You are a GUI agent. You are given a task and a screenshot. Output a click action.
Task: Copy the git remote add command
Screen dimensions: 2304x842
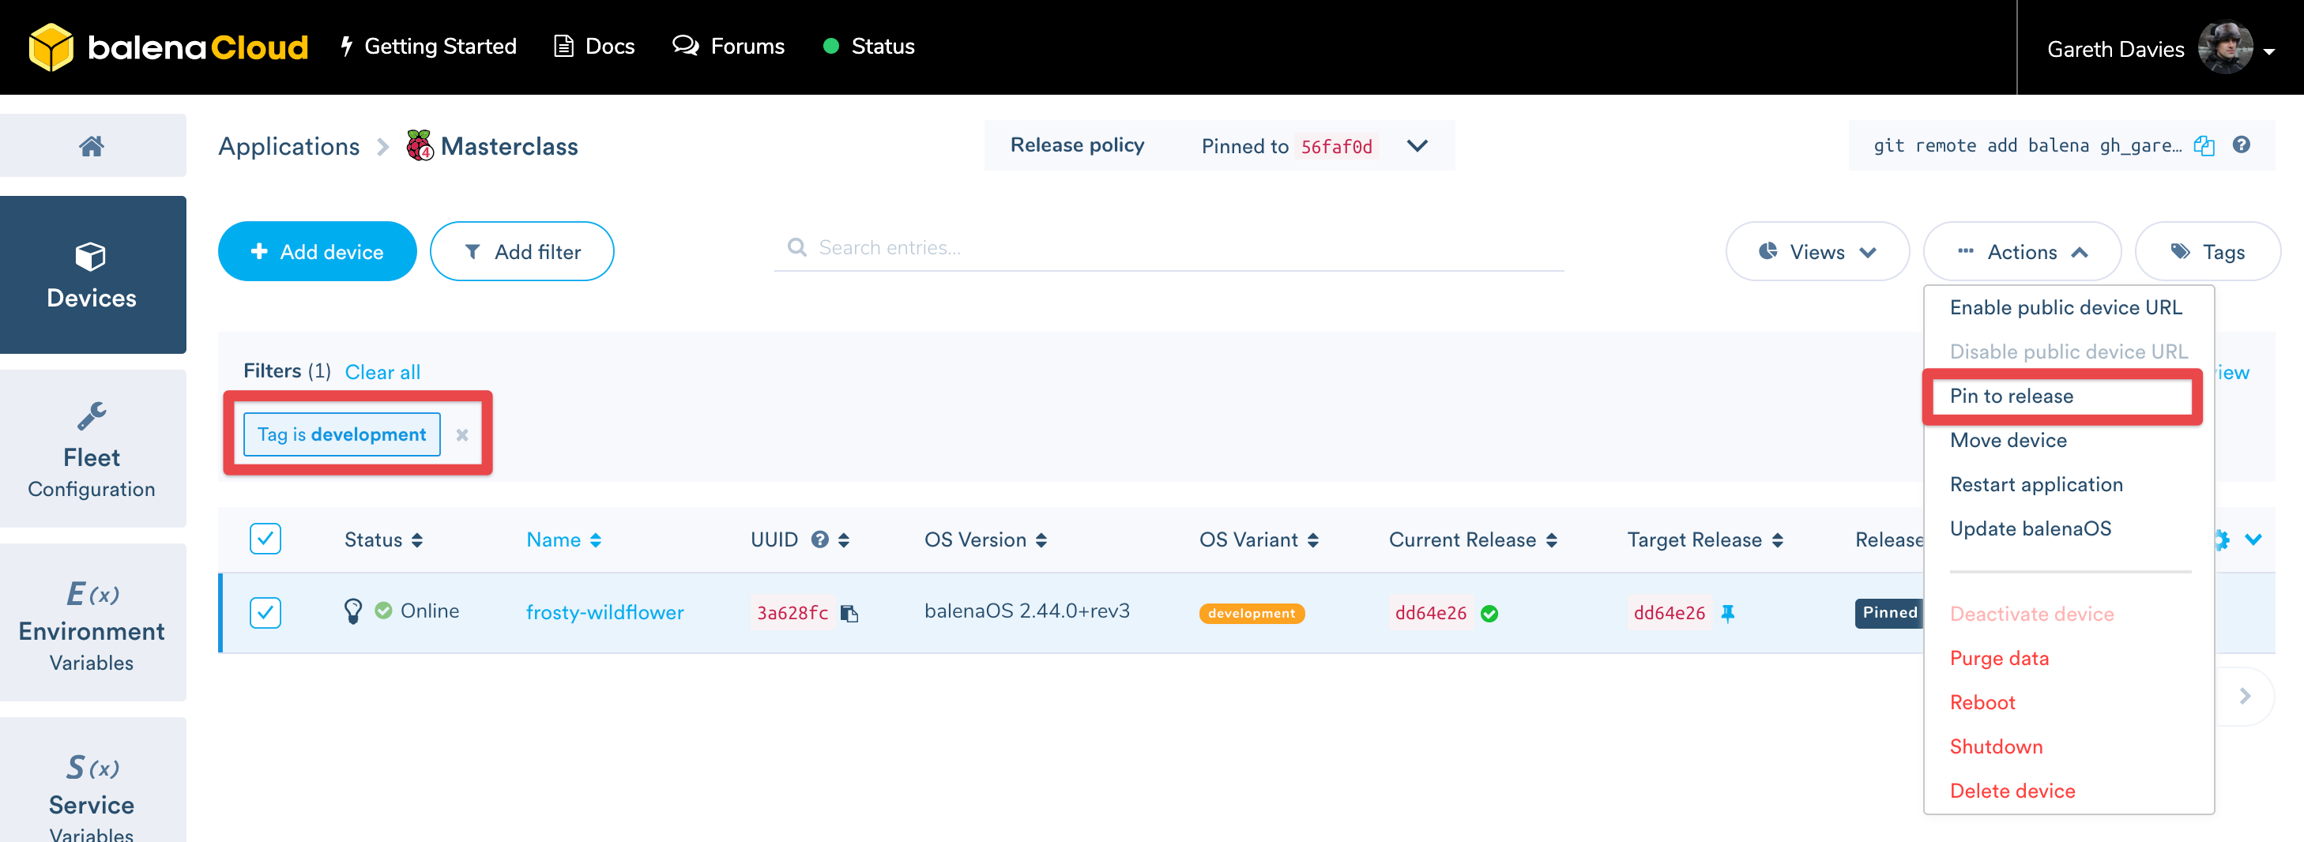pyautogui.click(x=2204, y=146)
